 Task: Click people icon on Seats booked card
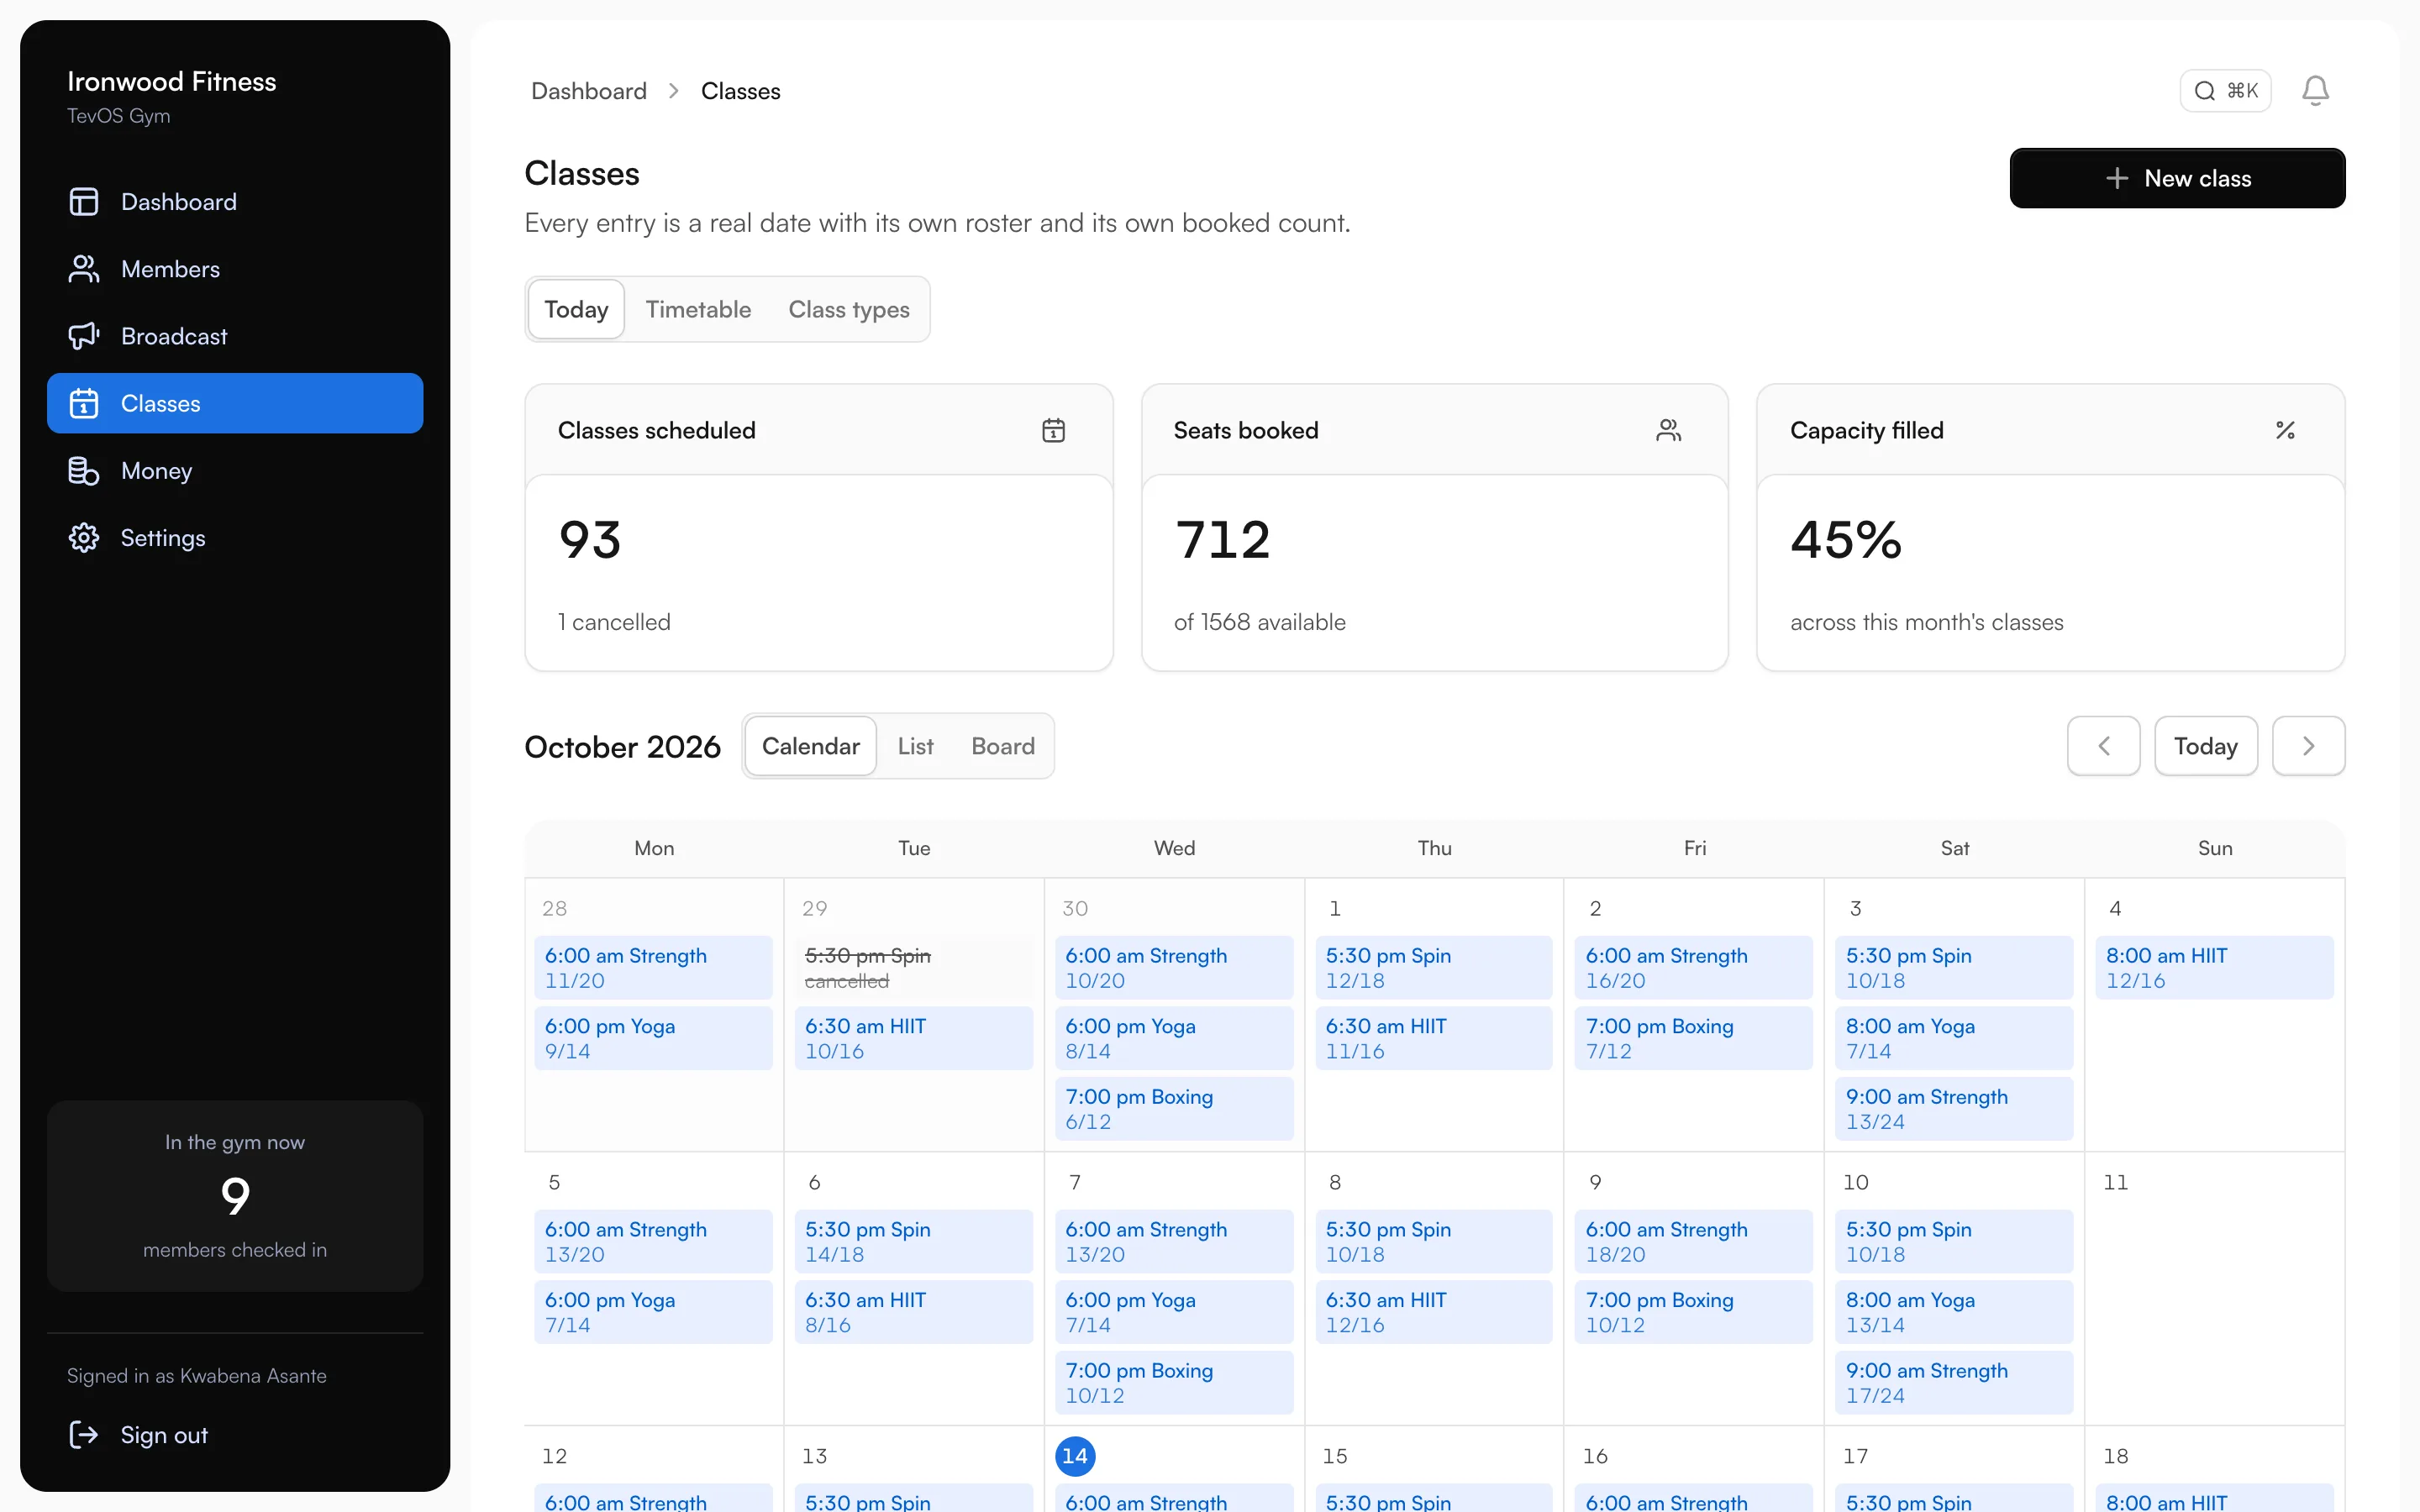click(1668, 430)
